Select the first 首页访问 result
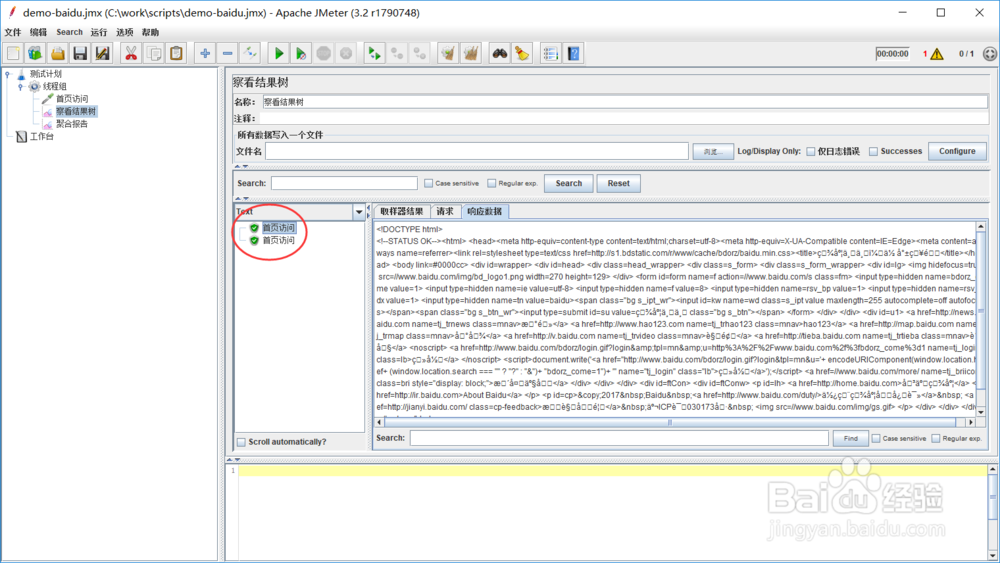 click(x=279, y=228)
